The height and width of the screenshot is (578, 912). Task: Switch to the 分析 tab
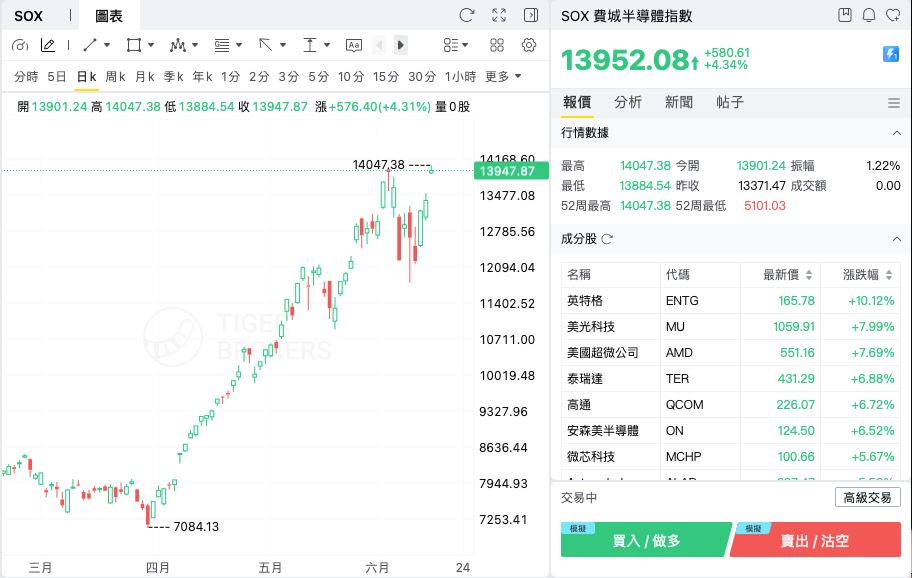pyautogui.click(x=628, y=102)
